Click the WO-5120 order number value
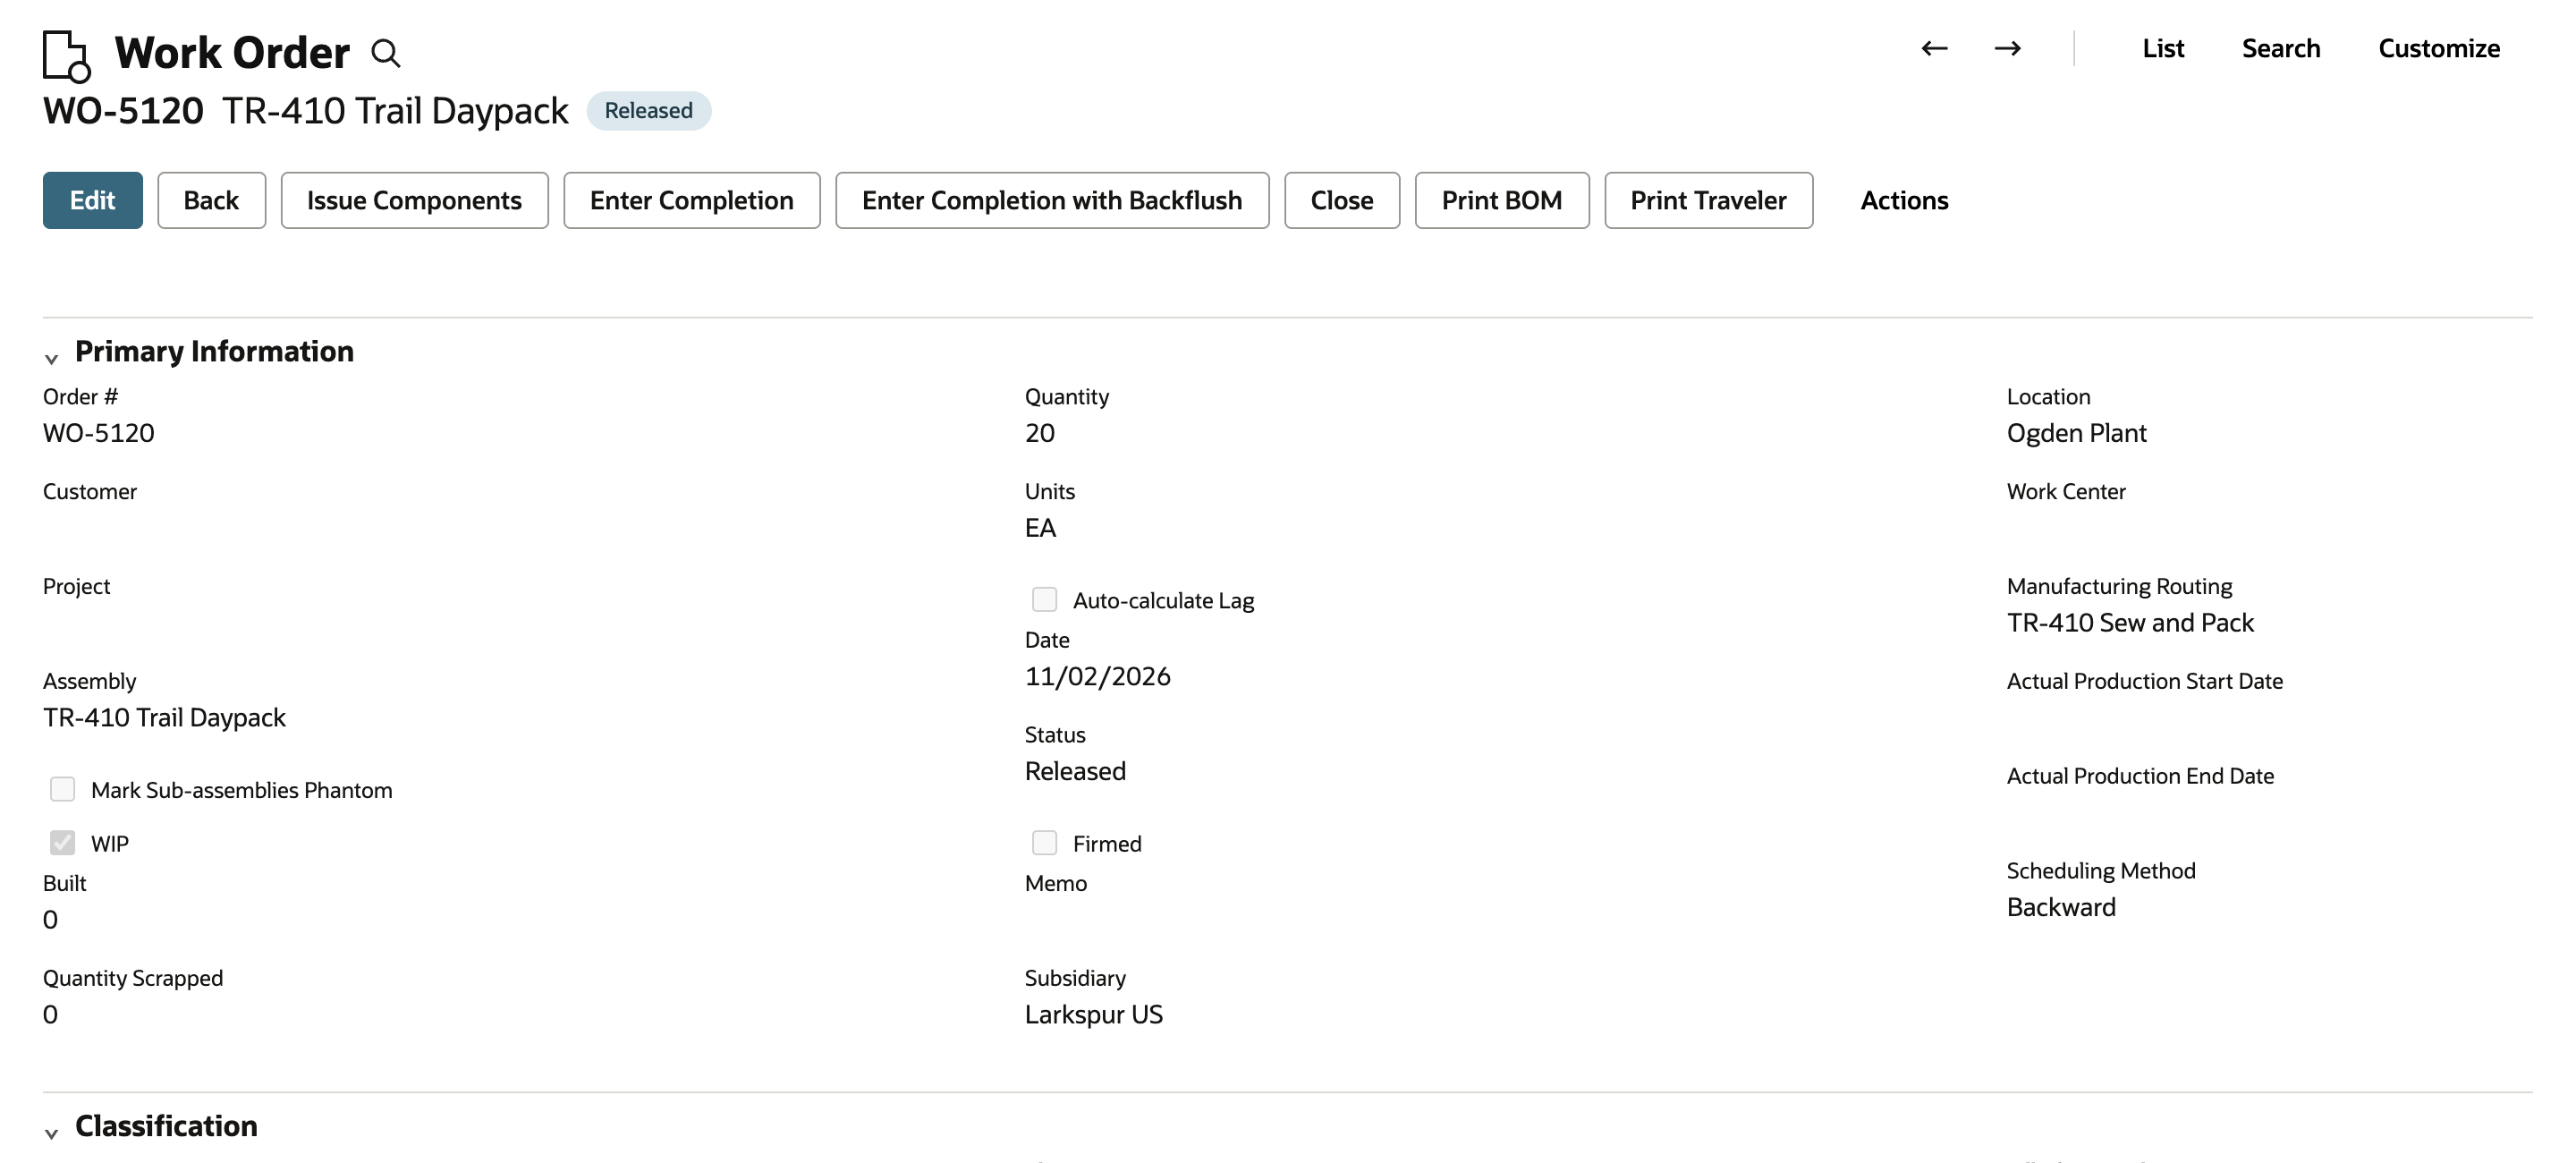The width and height of the screenshot is (2576, 1163). [98, 433]
